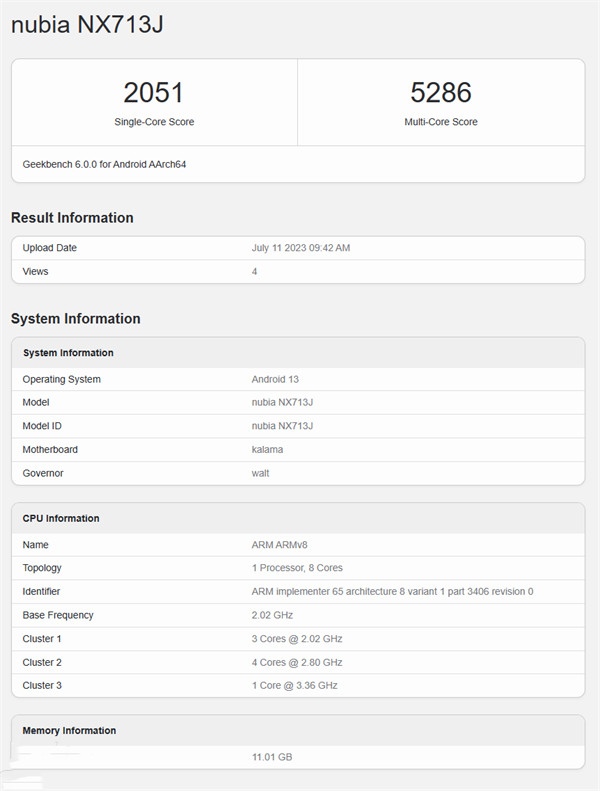Click the CPU Information table header
This screenshot has width=600, height=791.
coord(61,518)
